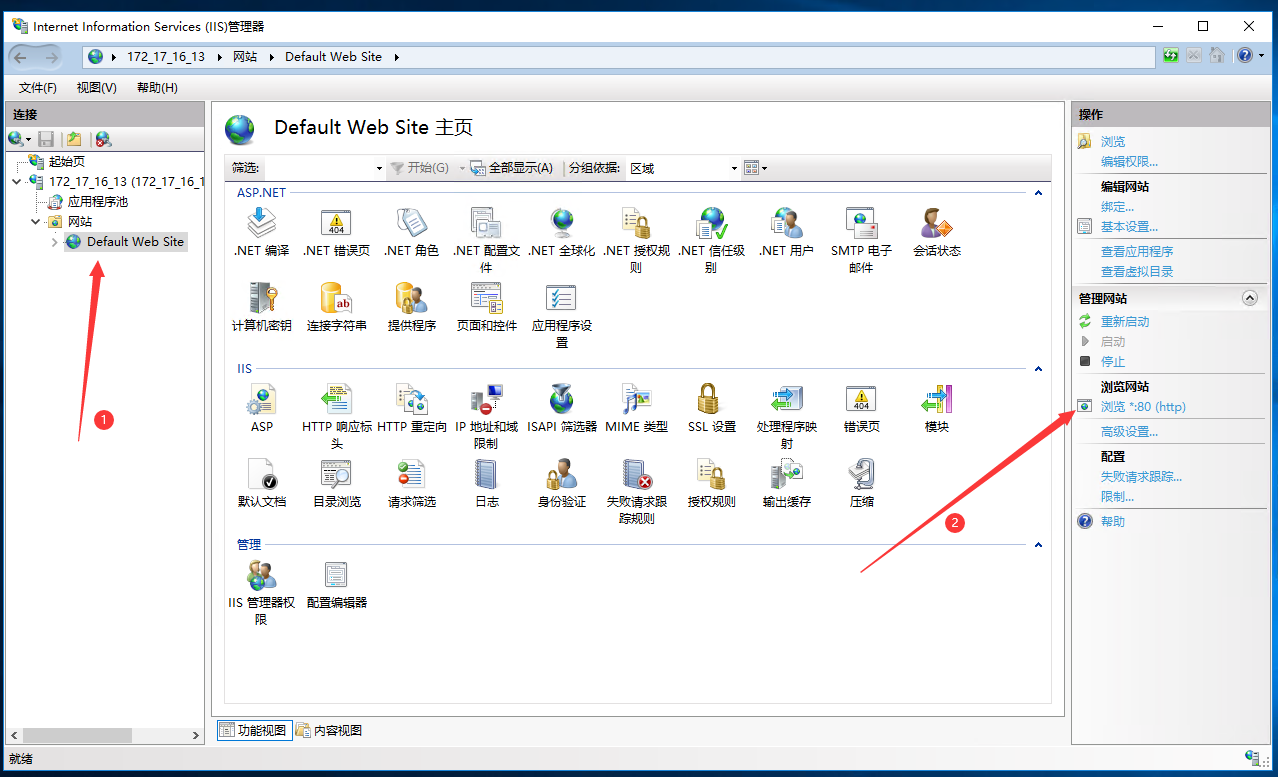
Task: Collapse the 管理网站 actions section
Action: [1249, 298]
